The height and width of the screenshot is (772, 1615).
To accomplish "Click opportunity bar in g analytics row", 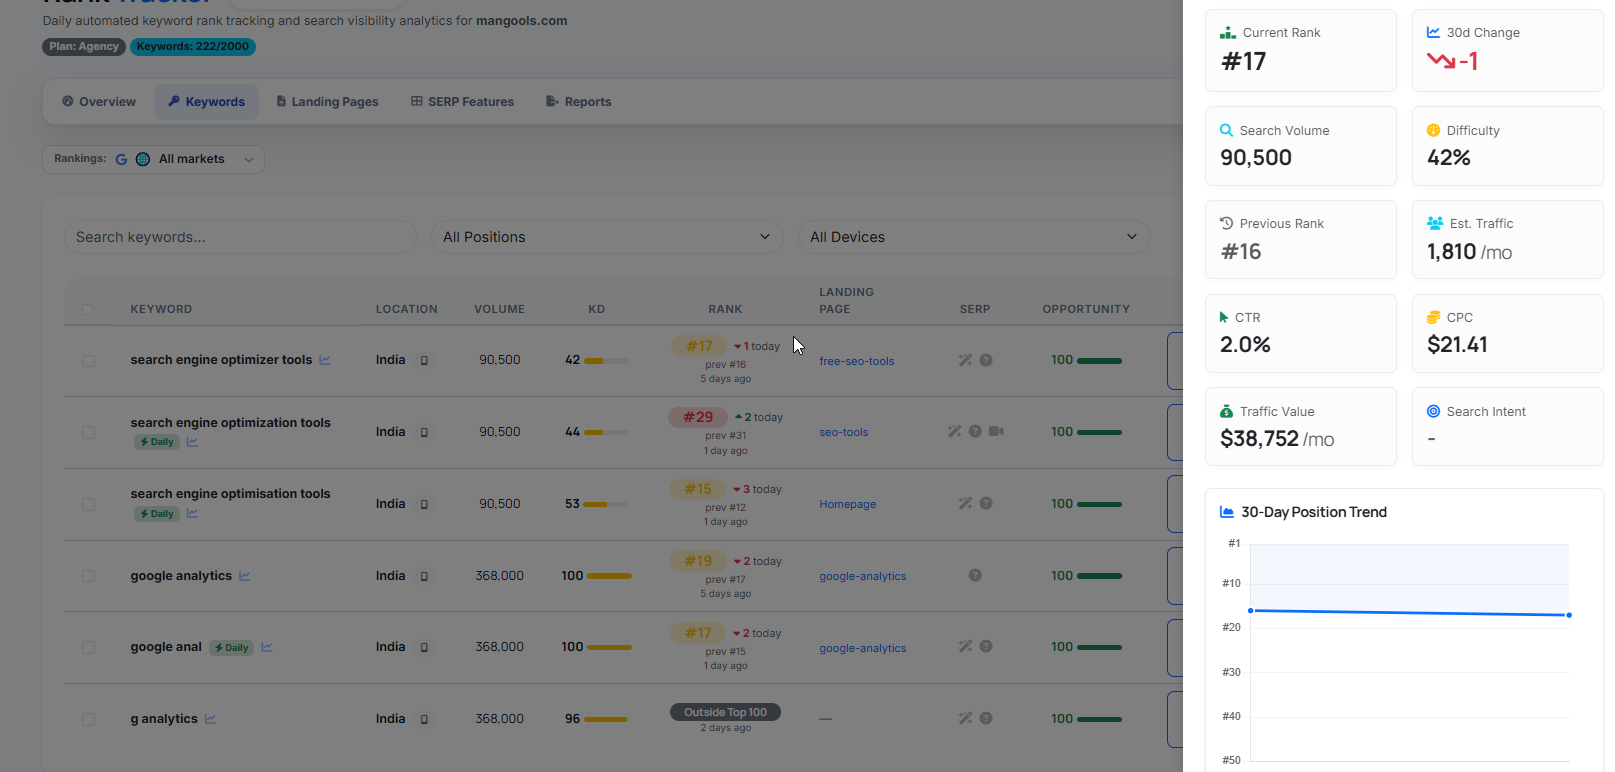I will coord(1100,719).
